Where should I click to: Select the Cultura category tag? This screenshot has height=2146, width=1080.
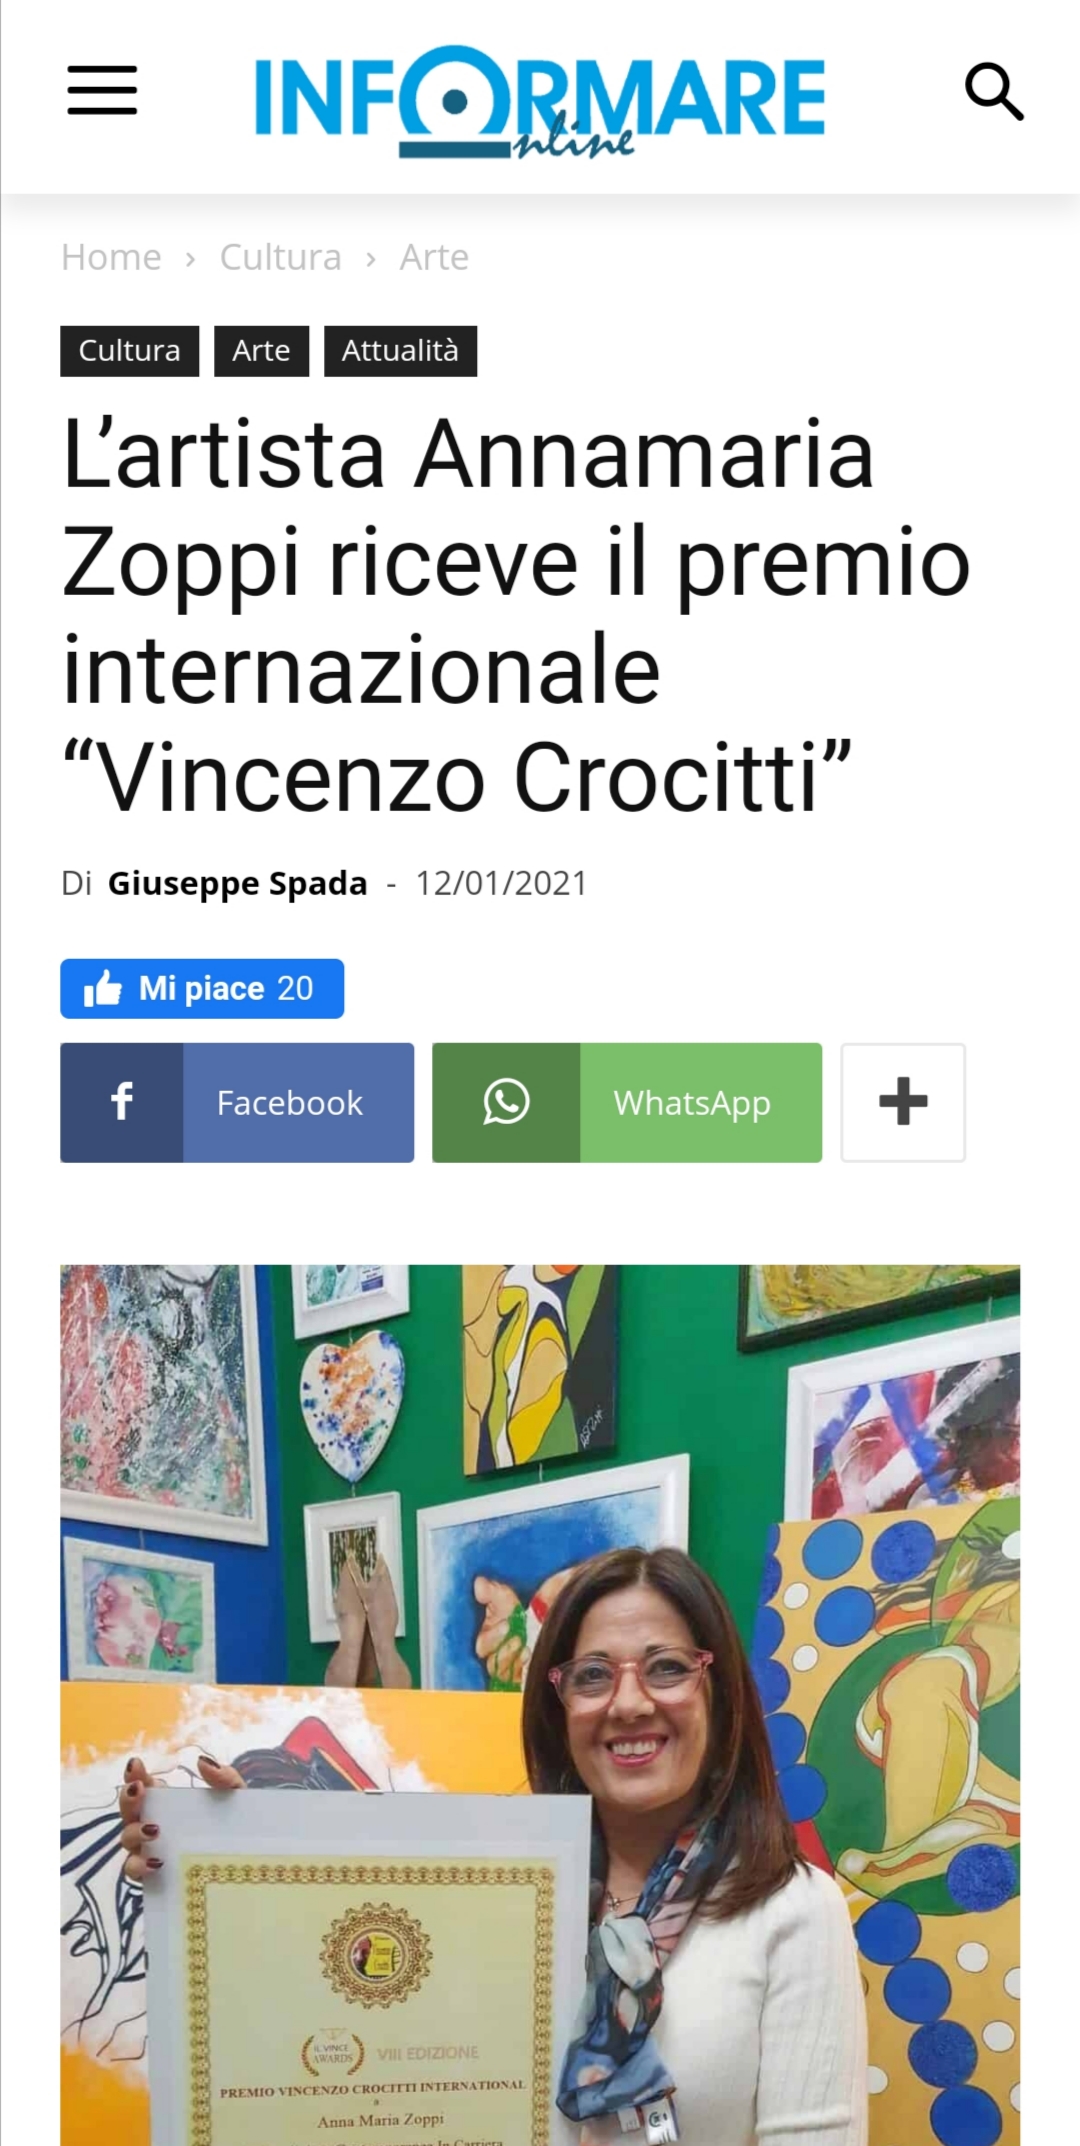coord(130,351)
